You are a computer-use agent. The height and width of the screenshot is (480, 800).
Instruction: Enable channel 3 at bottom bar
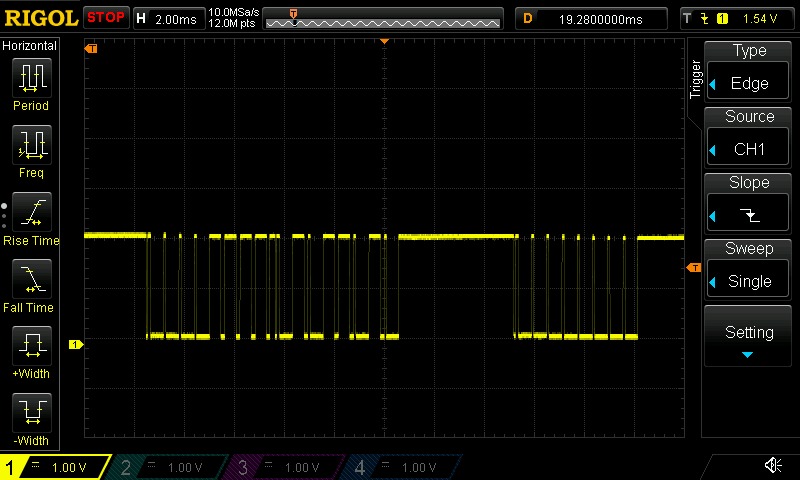[287, 467]
